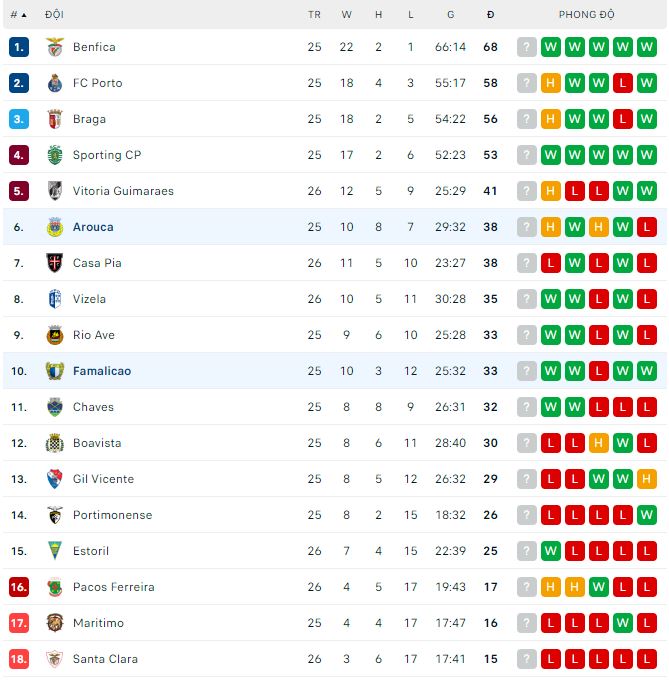Click Braga's grey question mark form badge

(527, 119)
